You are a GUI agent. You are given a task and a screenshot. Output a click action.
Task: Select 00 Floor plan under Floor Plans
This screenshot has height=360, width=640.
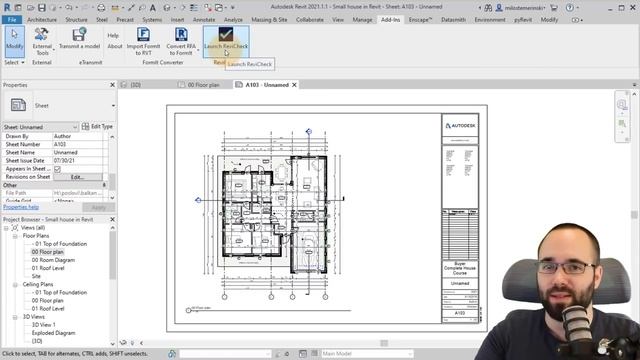click(47, 252)
